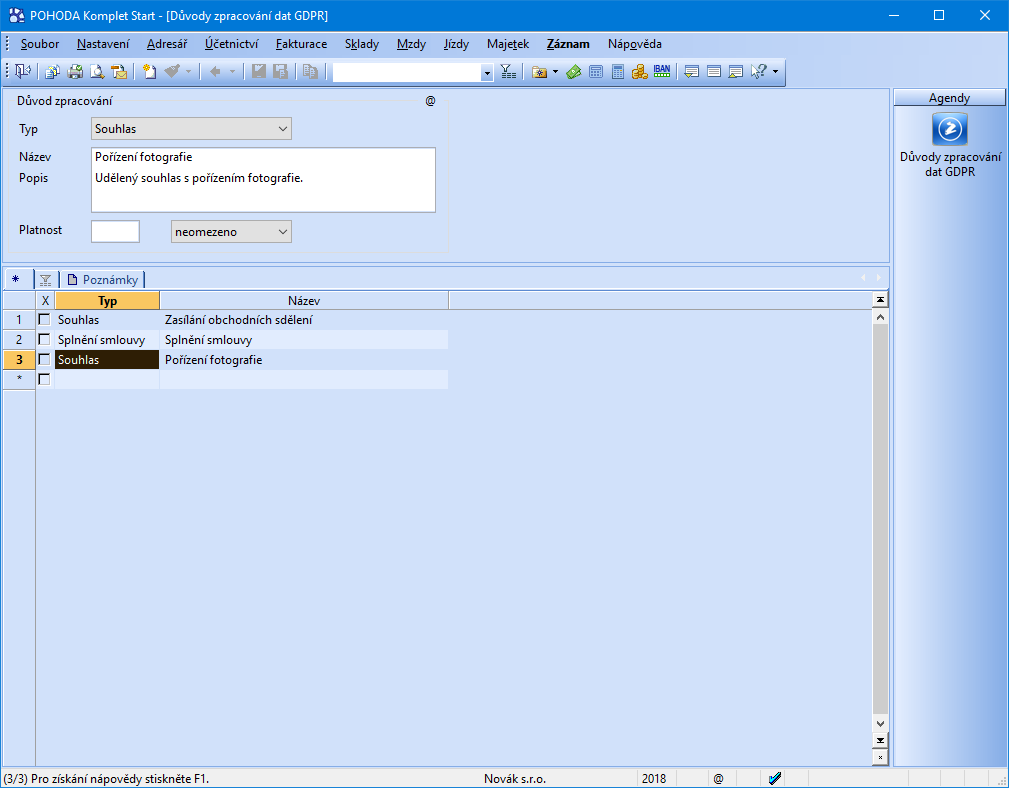This screenshot has height=788, width=1009.
Task: Click the print icon in toolbar
Action: (x=75, y=72)
